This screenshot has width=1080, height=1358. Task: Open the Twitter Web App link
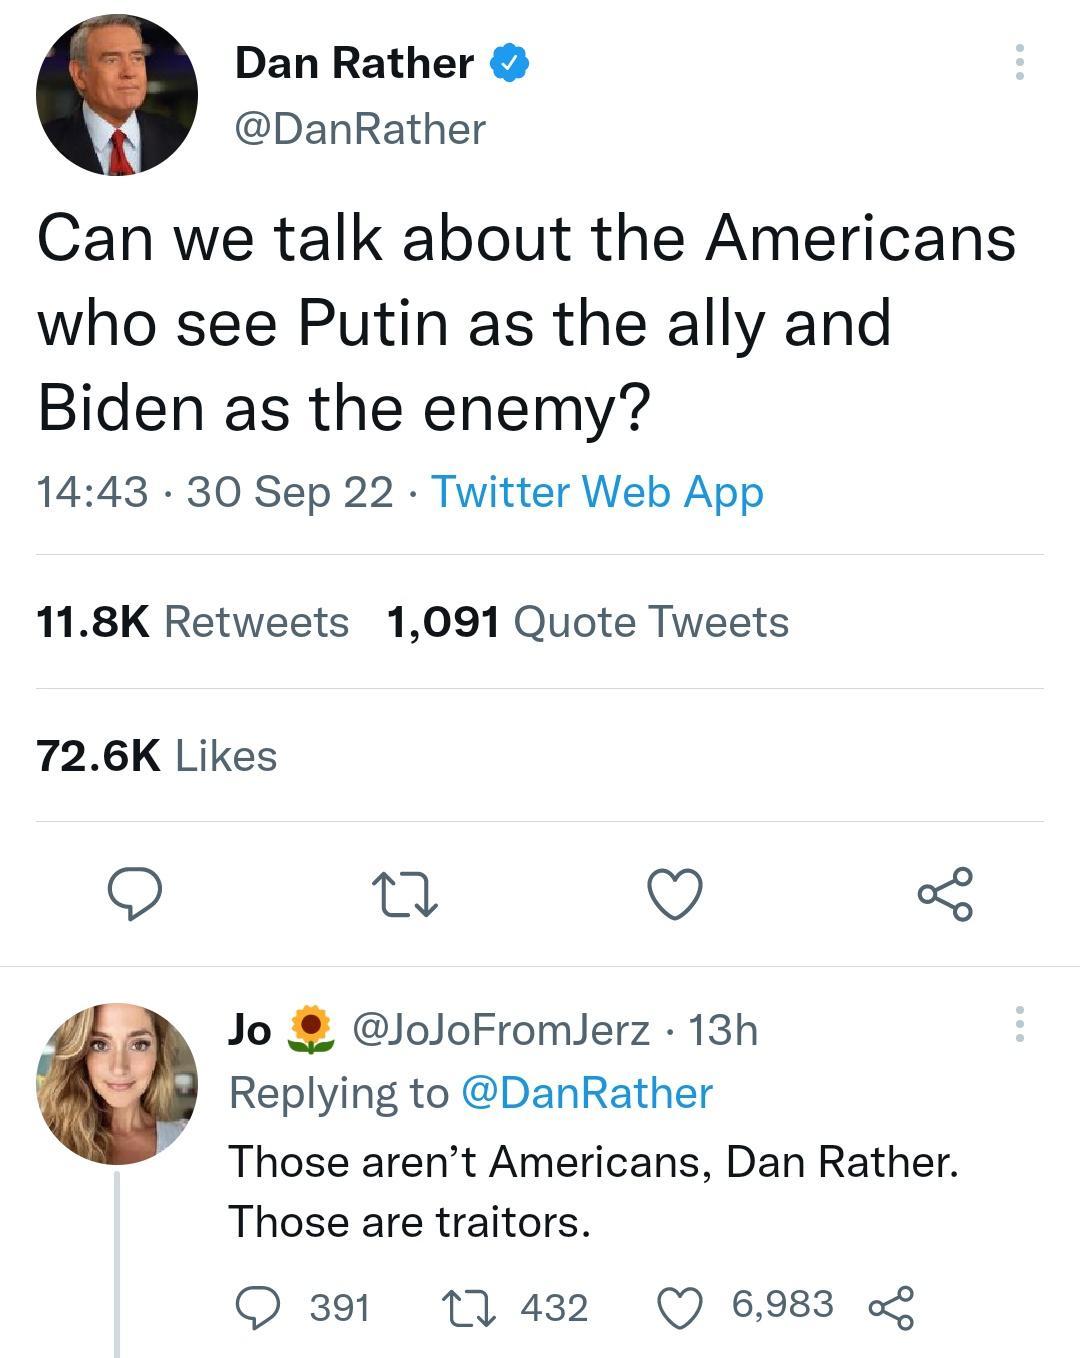(595, 492)
